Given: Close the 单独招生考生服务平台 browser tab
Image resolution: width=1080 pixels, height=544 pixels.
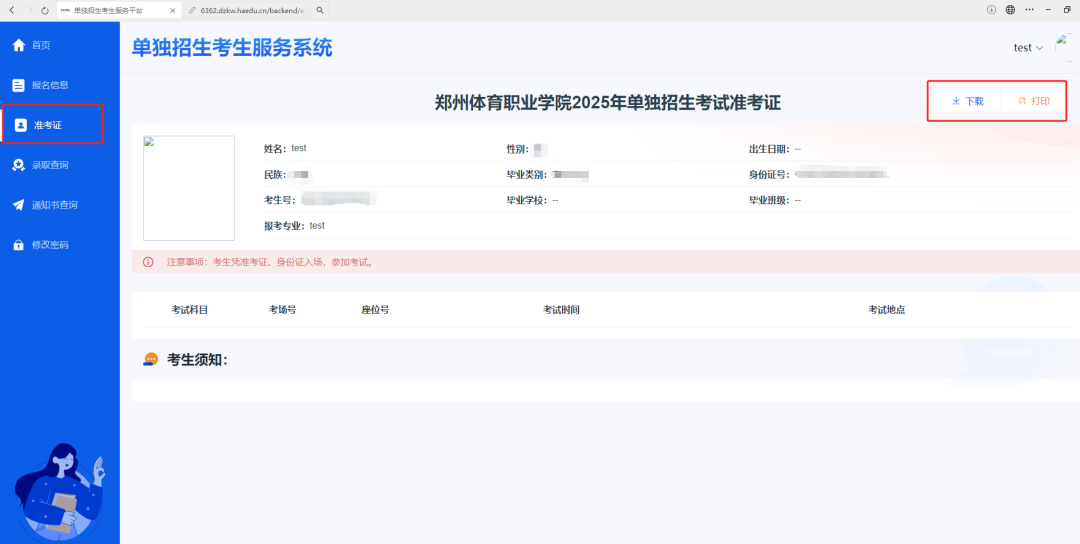Looking at the screenshot, I should click(x=172, y=10).
